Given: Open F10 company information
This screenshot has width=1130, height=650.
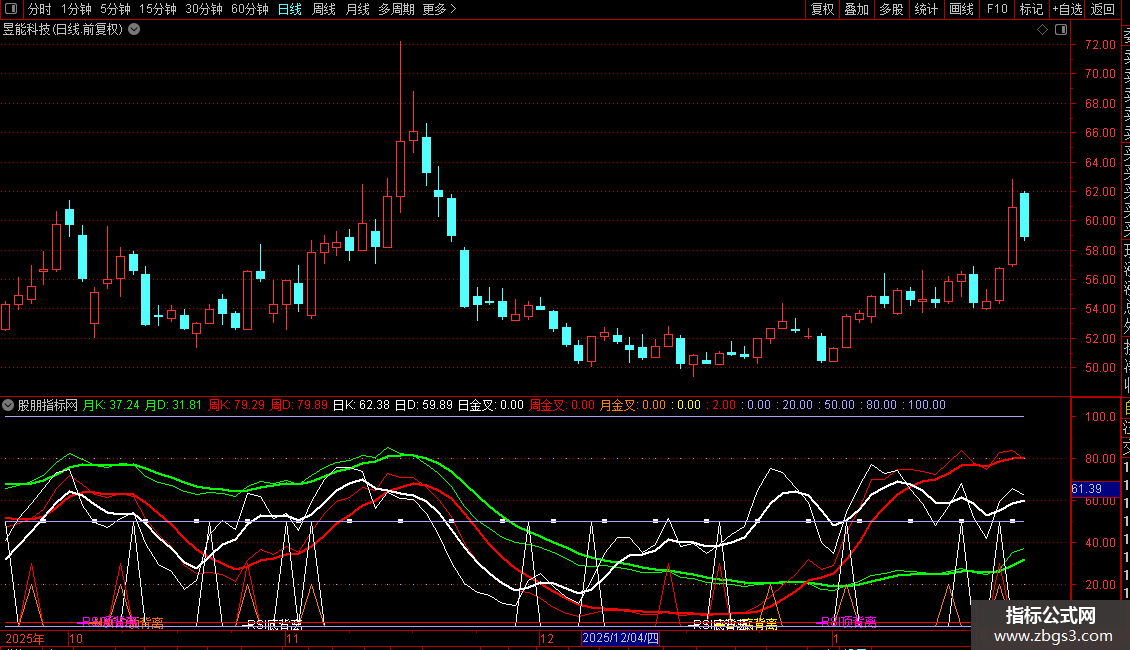Looking at the screenshot, I should [x=997, y=9].
